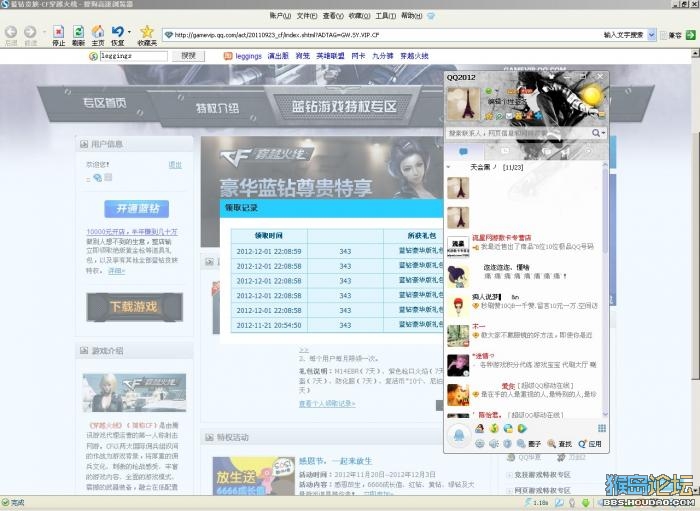Expand QQ search options dropdown arrow
Viewport: 700px width, 511px height.
(603, 133)
